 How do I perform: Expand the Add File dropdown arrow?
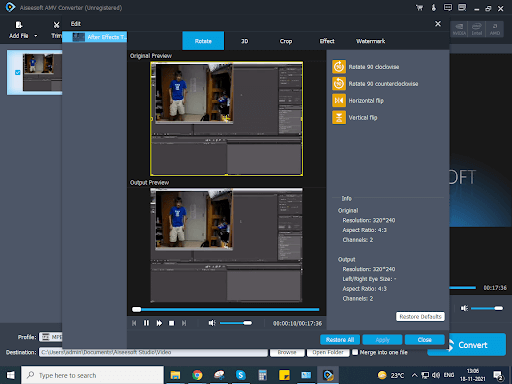point(36,36)
